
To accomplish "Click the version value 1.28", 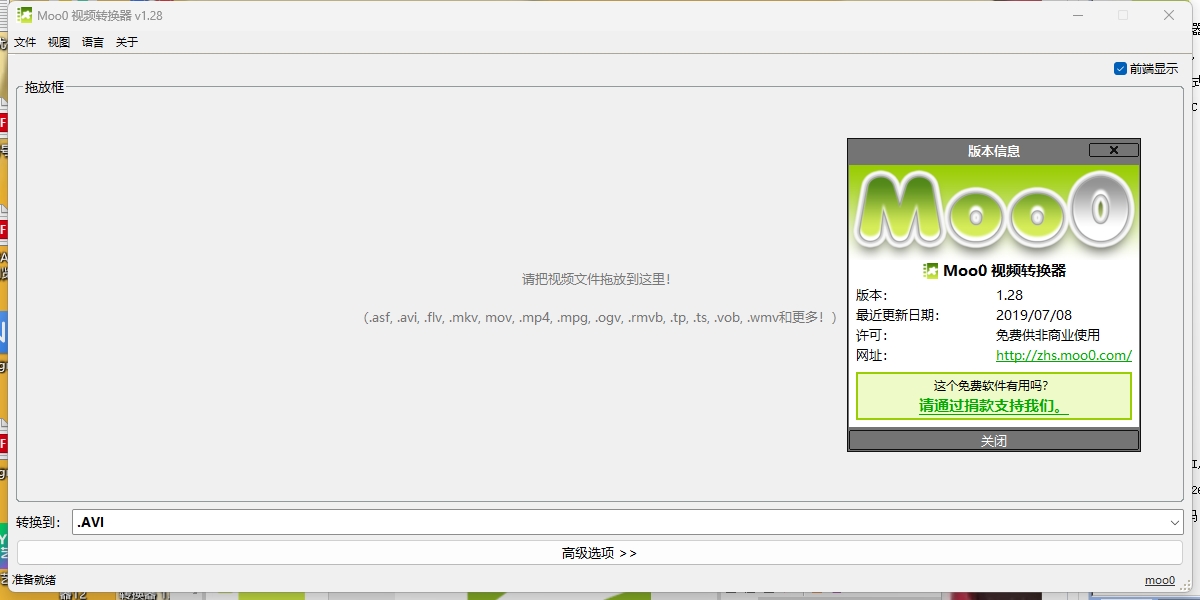I will click(1009, 295).
